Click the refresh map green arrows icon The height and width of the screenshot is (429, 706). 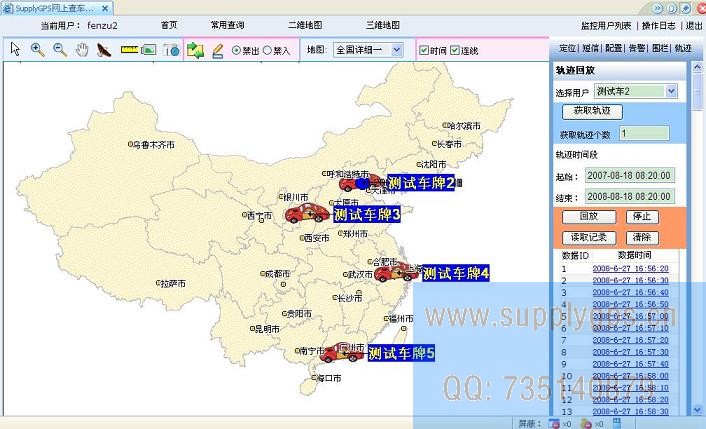tap(195, 49)
